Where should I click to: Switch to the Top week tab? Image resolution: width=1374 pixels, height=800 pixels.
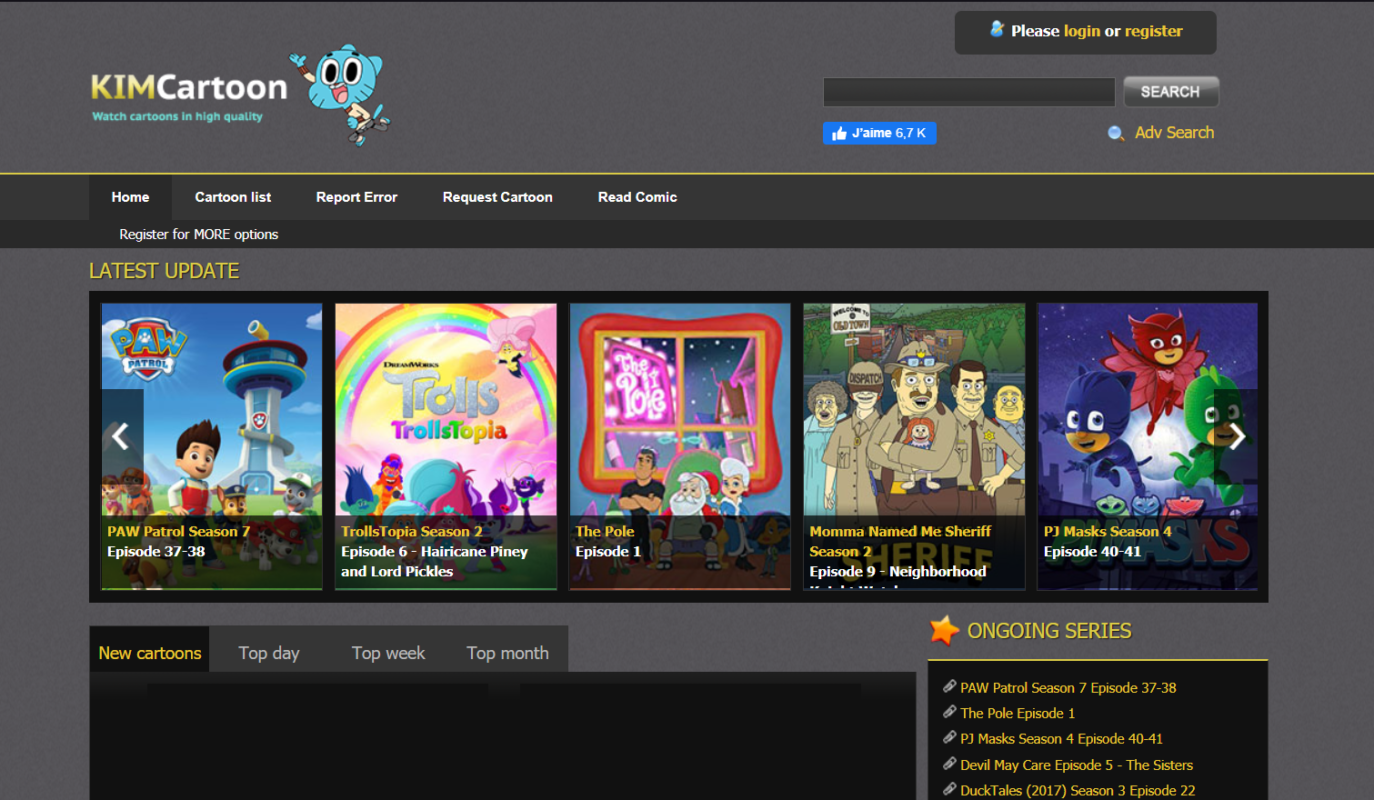388,653
